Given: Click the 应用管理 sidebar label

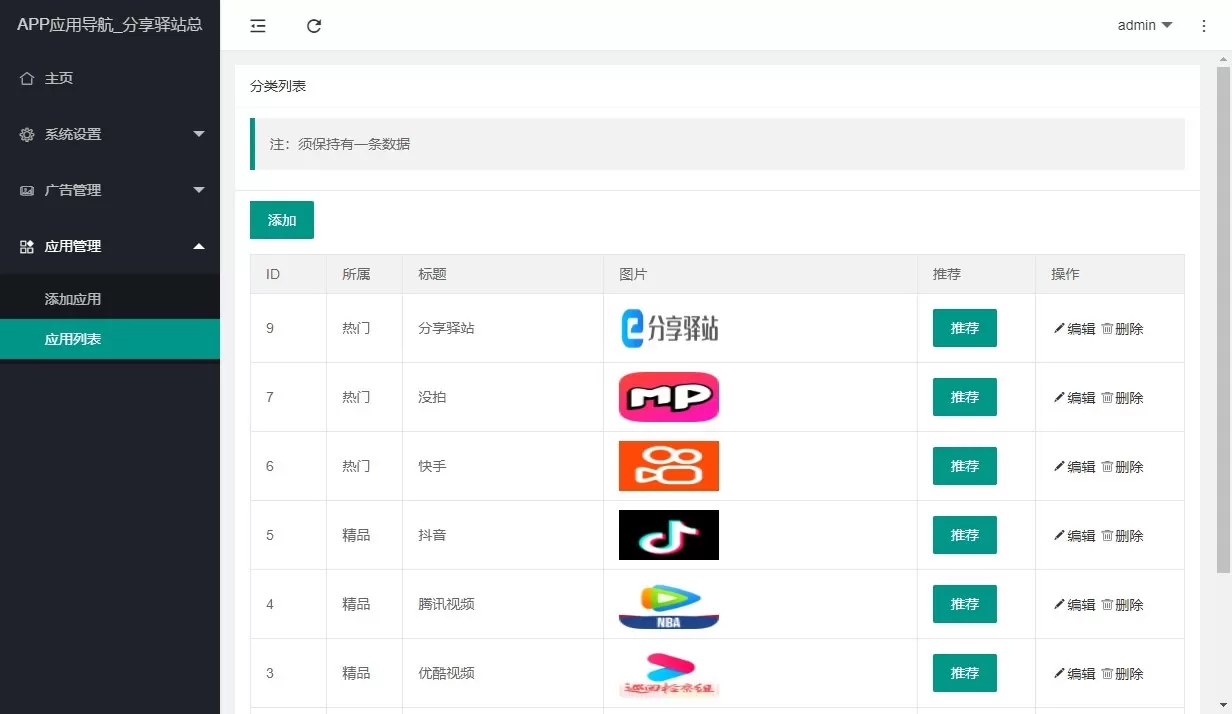Looking at the screenshot, I should point(73,246).
